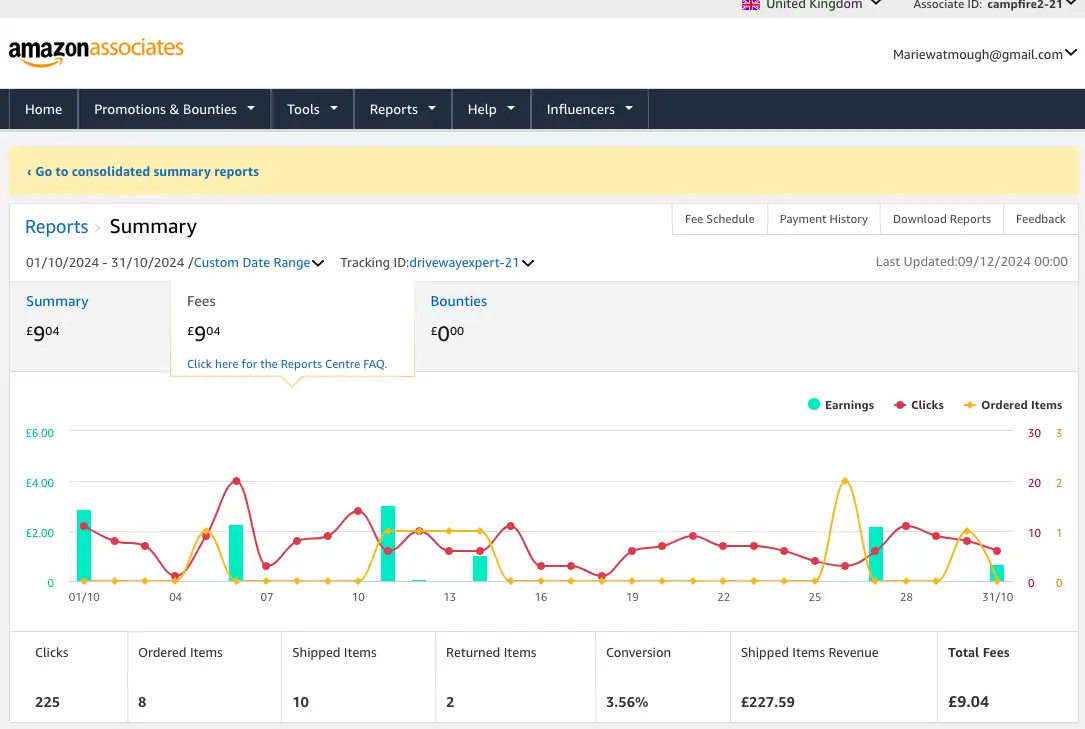Click the Returned Items value 2

click(x=450, y=702)
